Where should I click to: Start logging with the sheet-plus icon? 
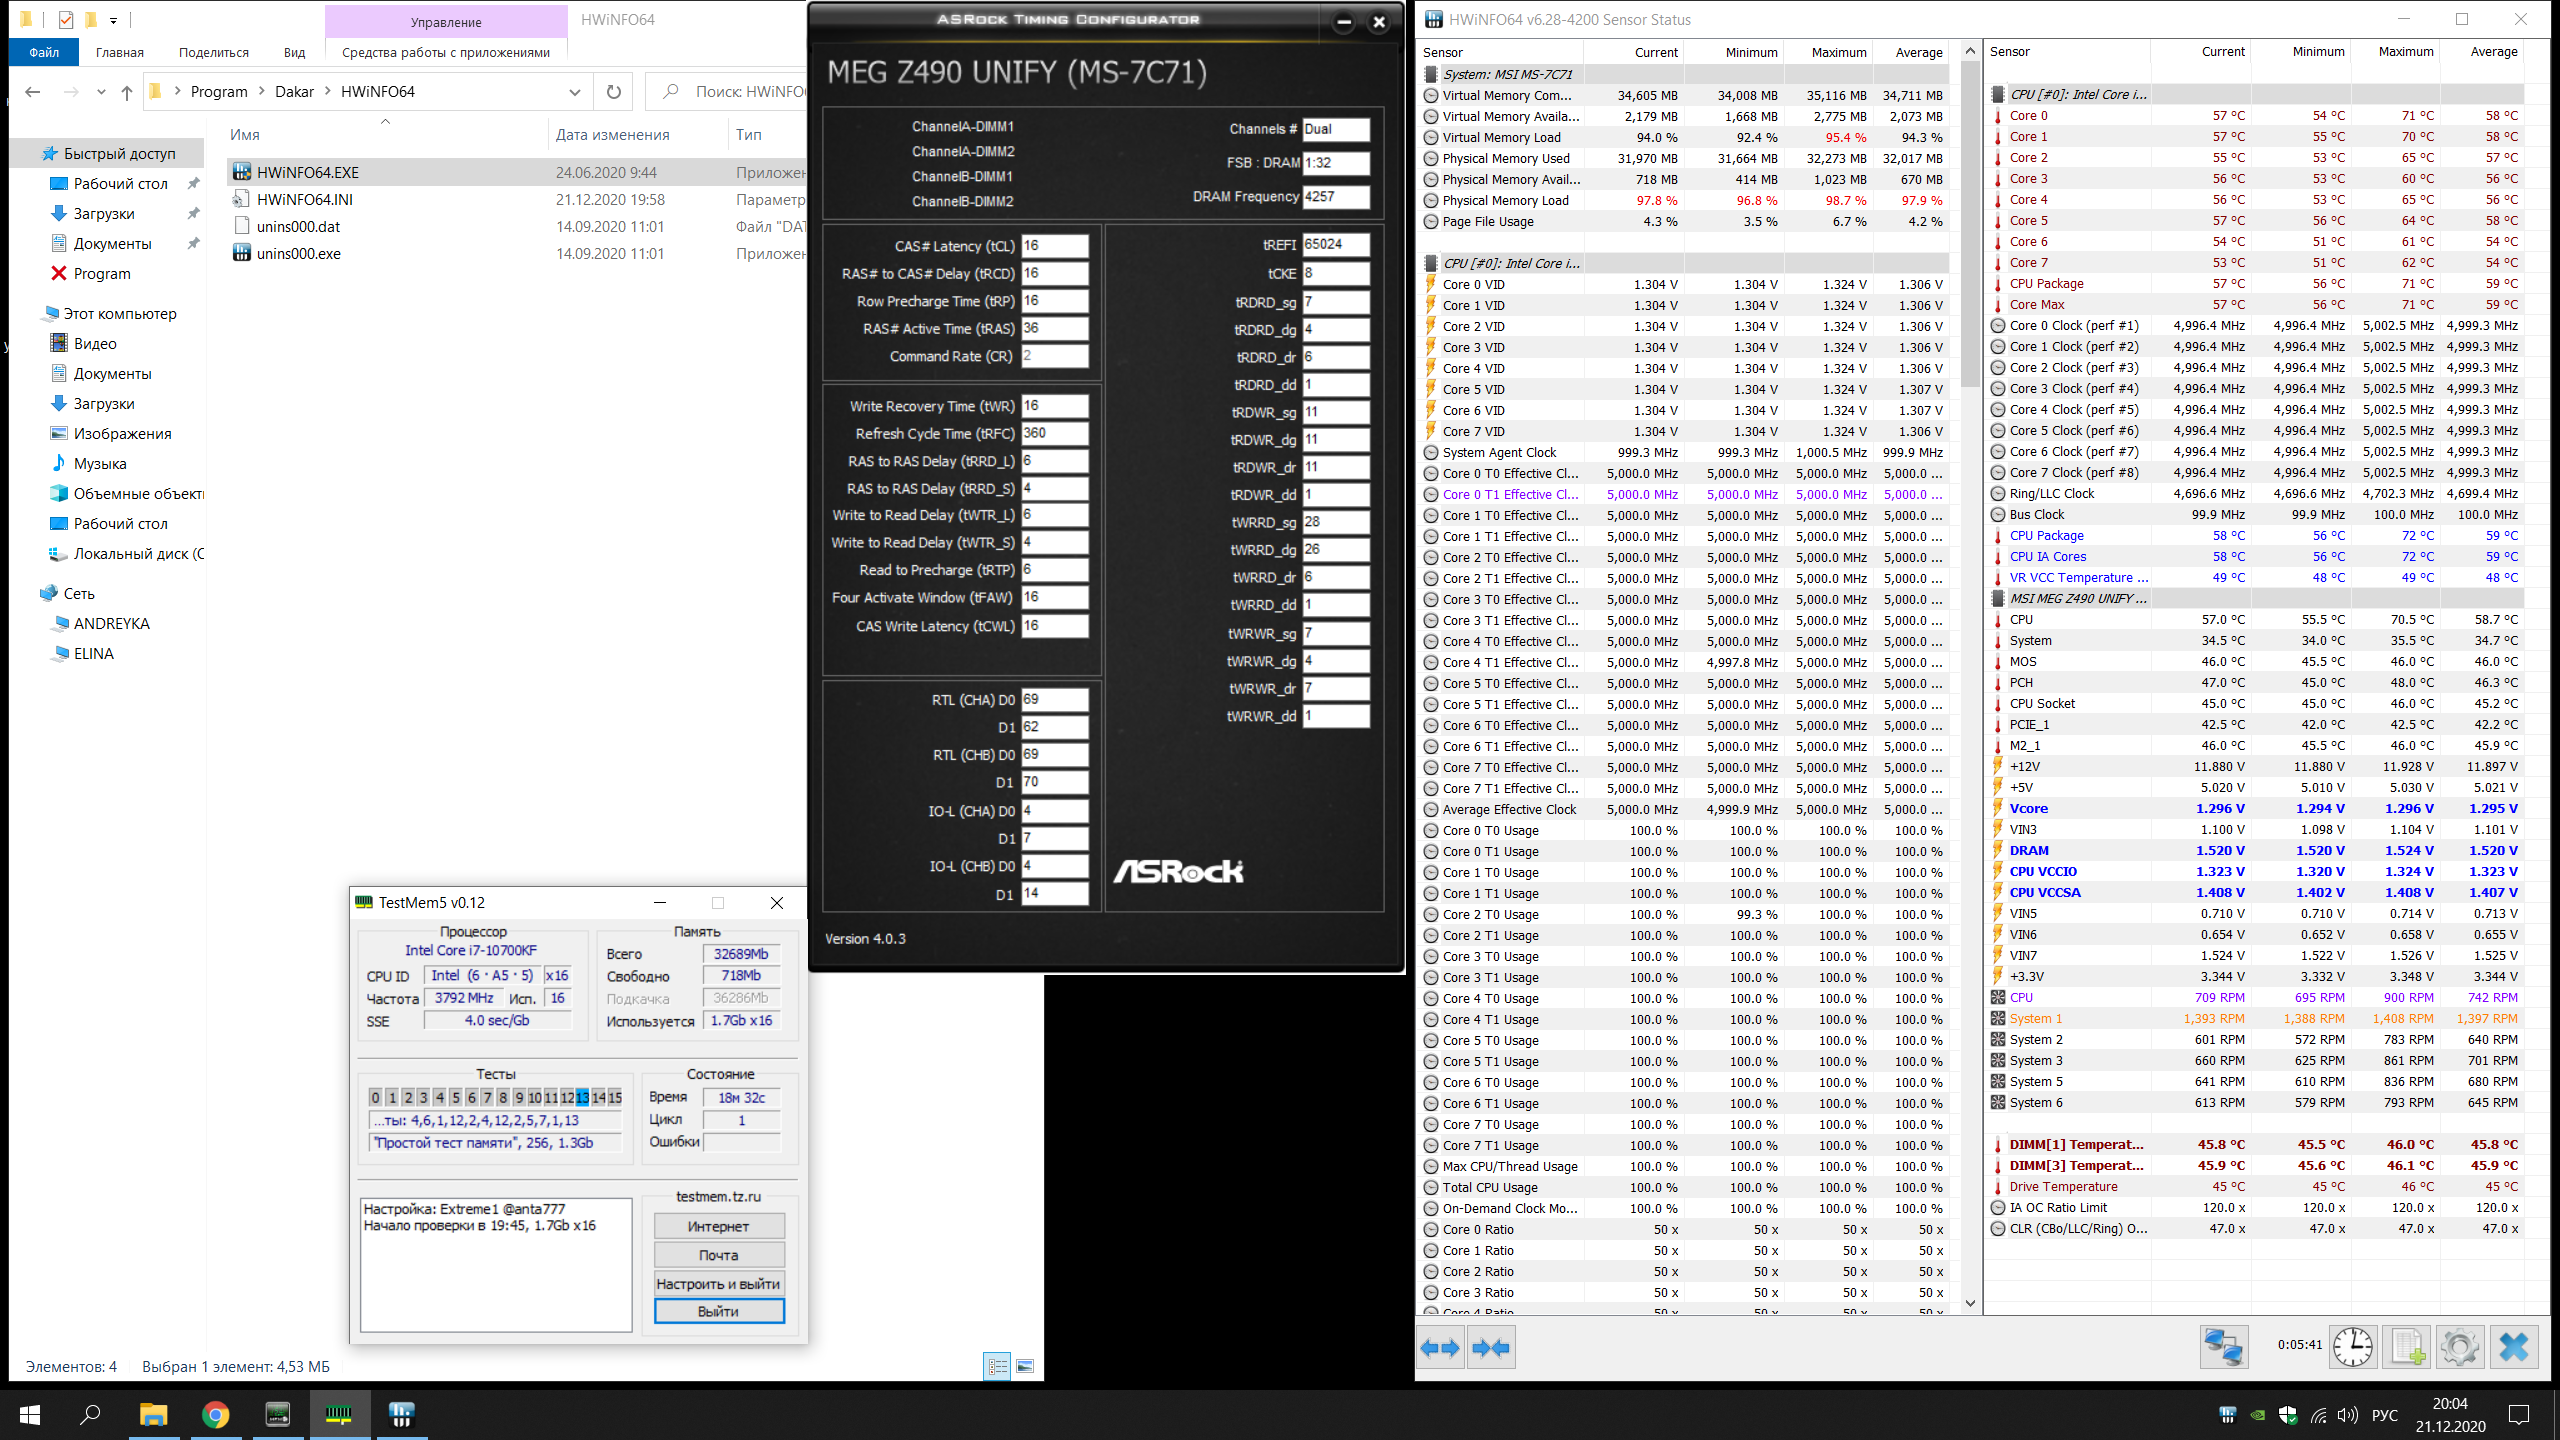[x=2407, y=1347]
